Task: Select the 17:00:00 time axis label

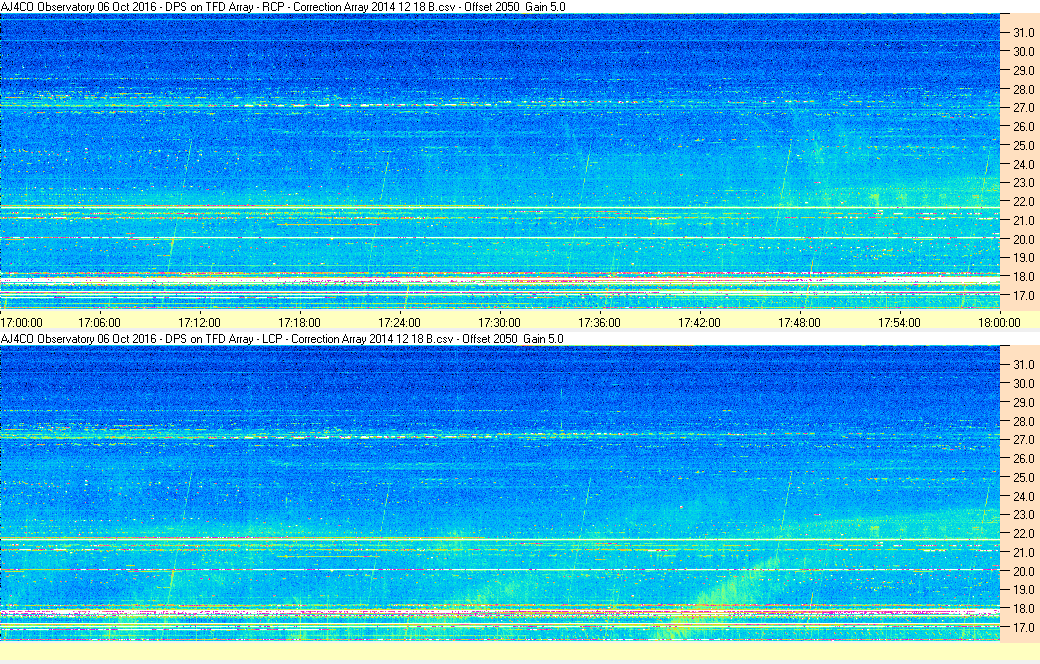Action: pyautogui.click(x=21, y=322)
